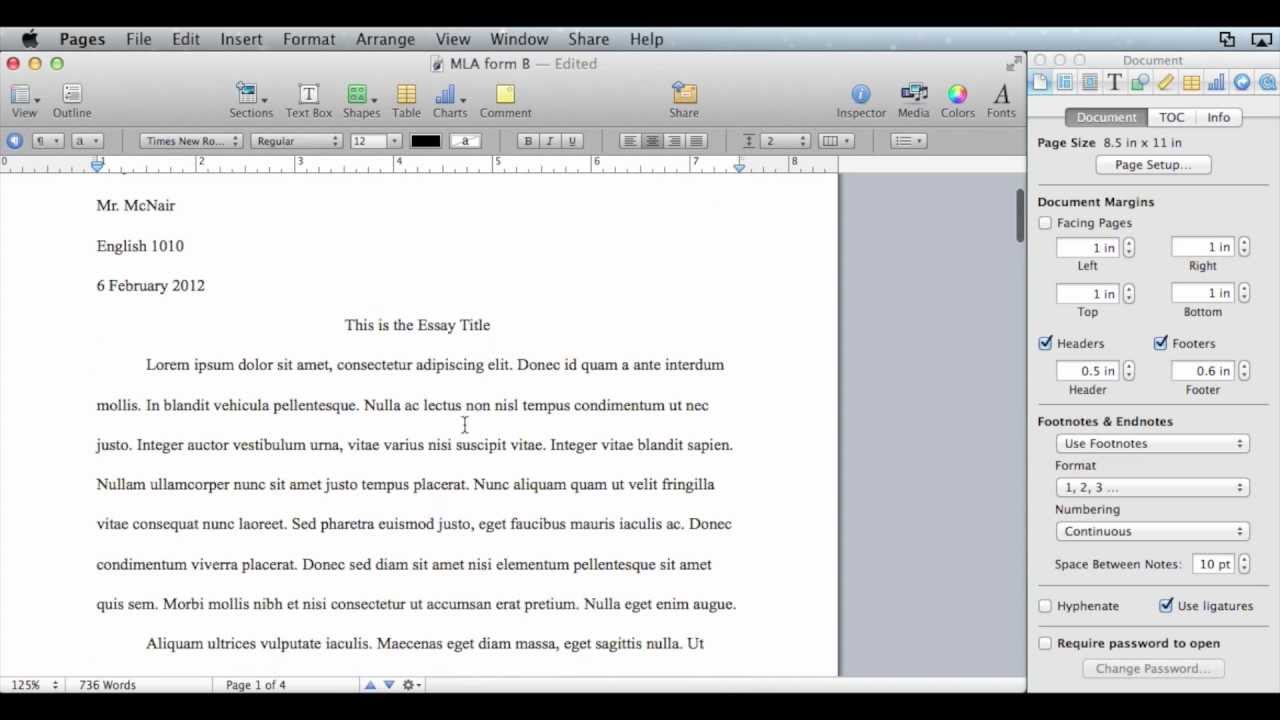Toggle Bold formatting in the format bar
The image size is (1280, 720).
528,141
